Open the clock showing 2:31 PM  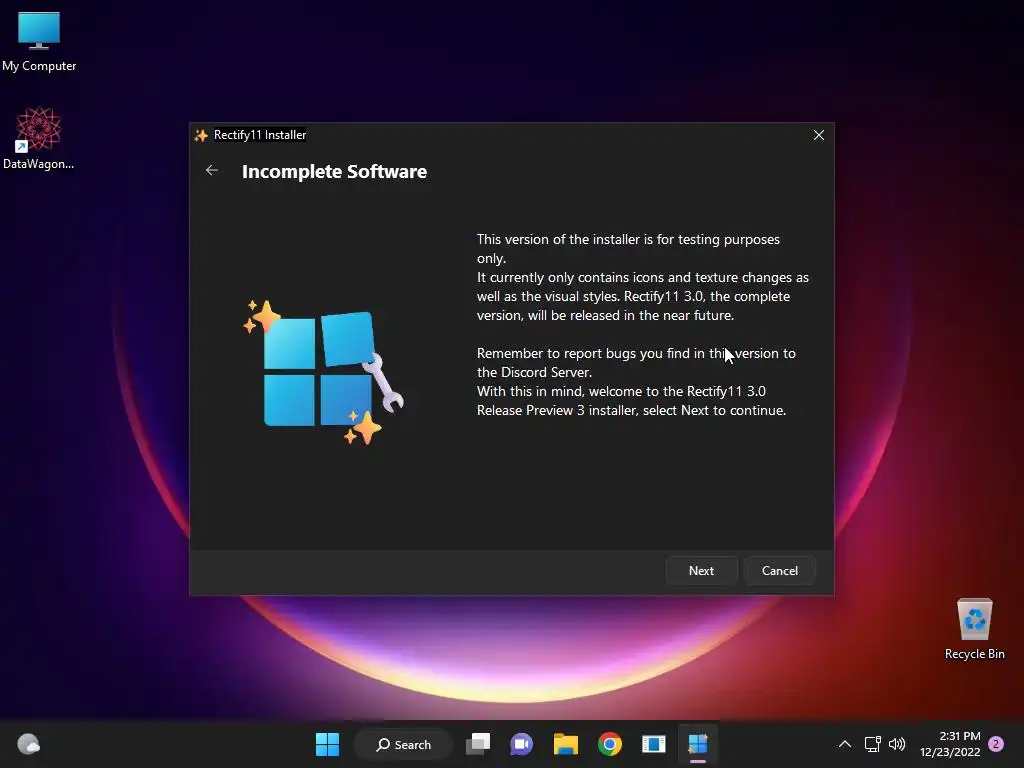point(950,744)
